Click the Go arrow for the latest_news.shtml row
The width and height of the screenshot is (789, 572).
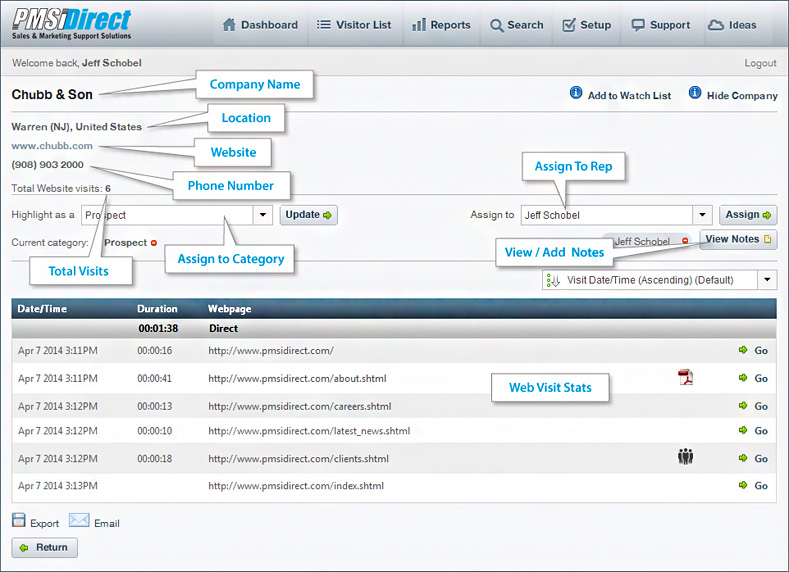743,430
